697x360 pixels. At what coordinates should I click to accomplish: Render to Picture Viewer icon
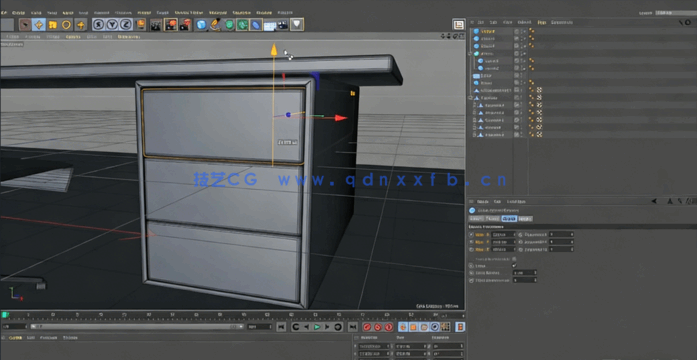pyautogui.click(x=171, y=25)
